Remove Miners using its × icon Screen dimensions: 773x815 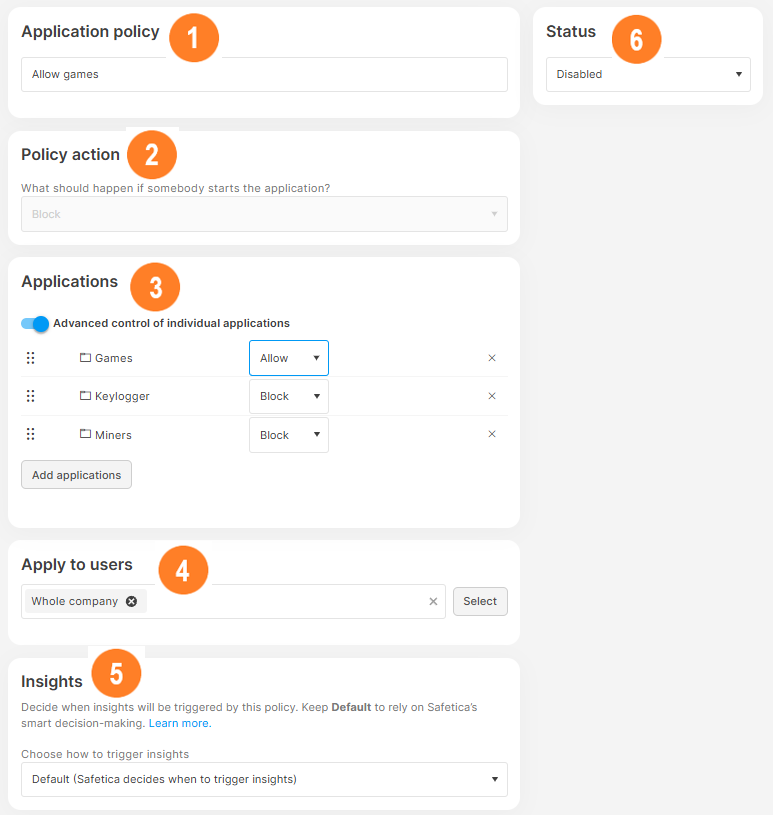coord(491,433)
